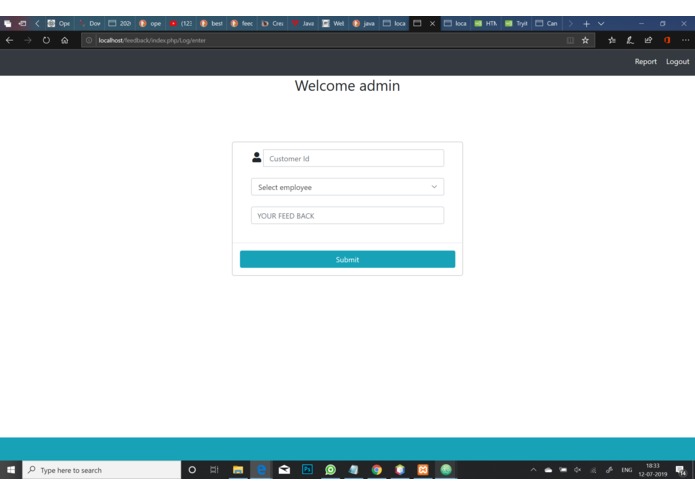Click the muted volume tray icon
Viewport: 695px width, 494px height.
point(578,470)
